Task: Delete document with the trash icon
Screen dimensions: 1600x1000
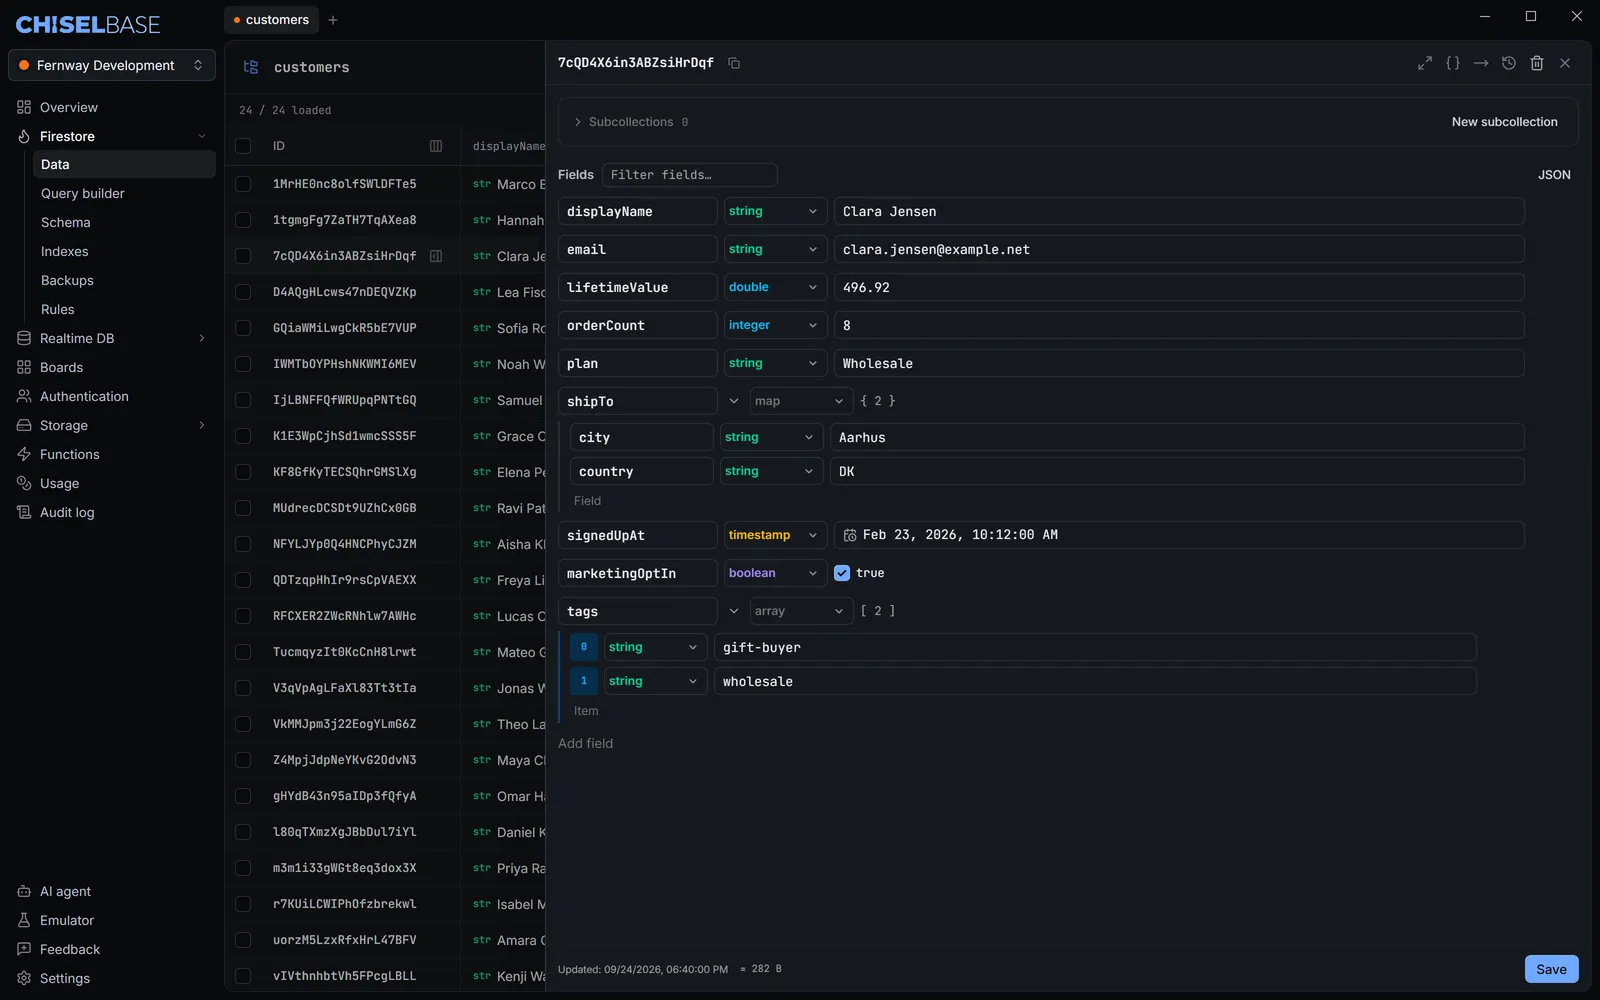Action: 1537,63
